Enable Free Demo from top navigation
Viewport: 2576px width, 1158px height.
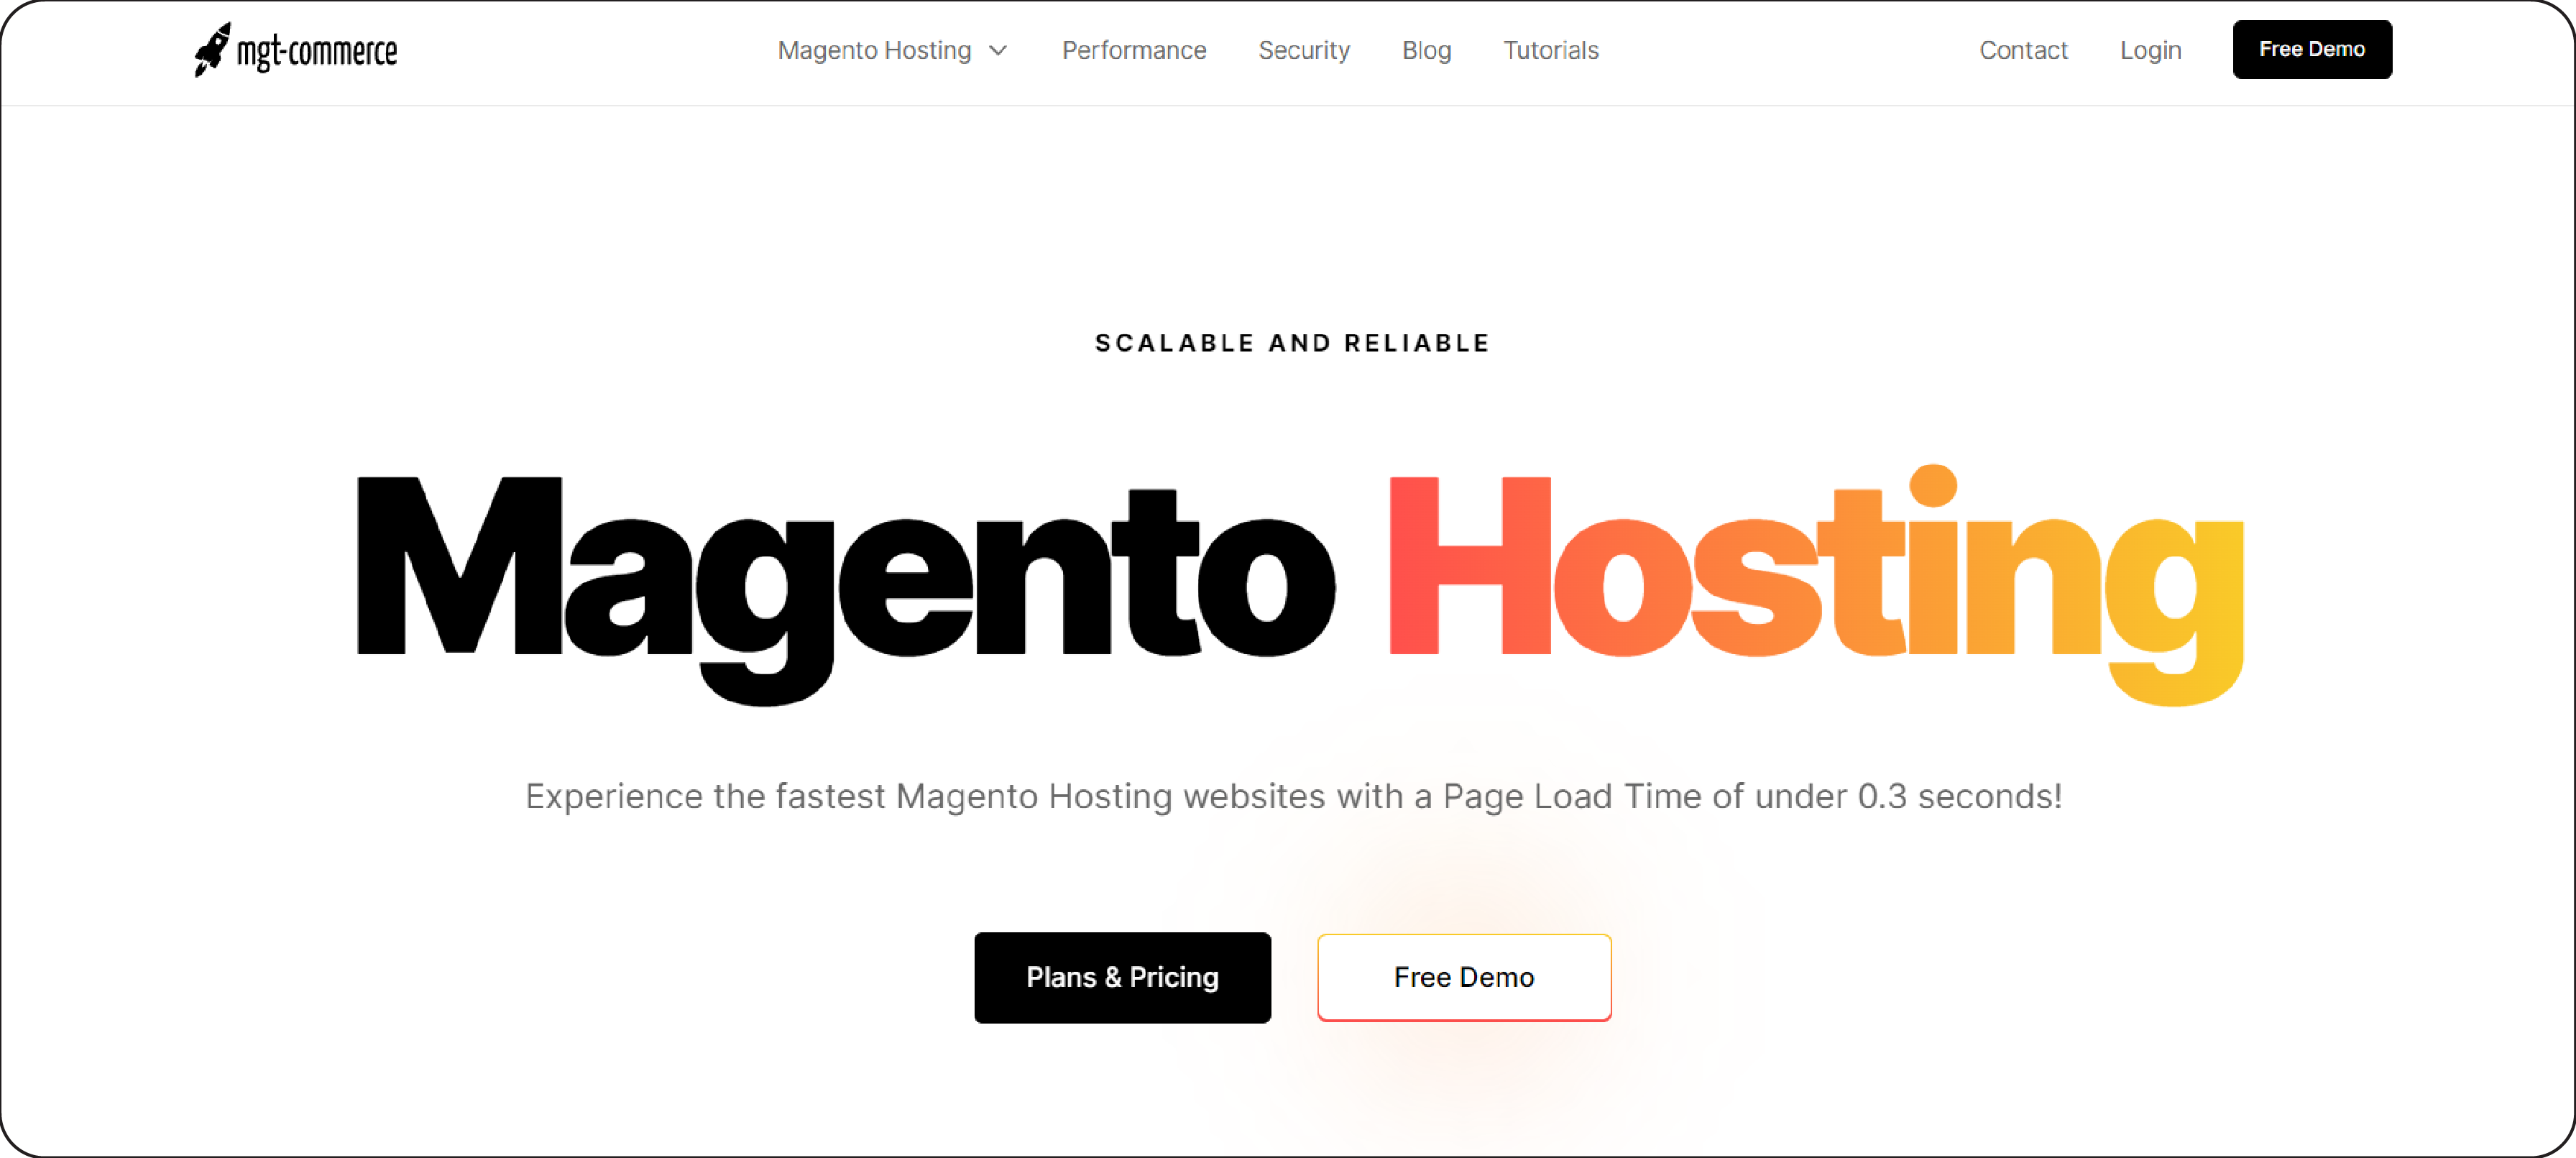2311,50
